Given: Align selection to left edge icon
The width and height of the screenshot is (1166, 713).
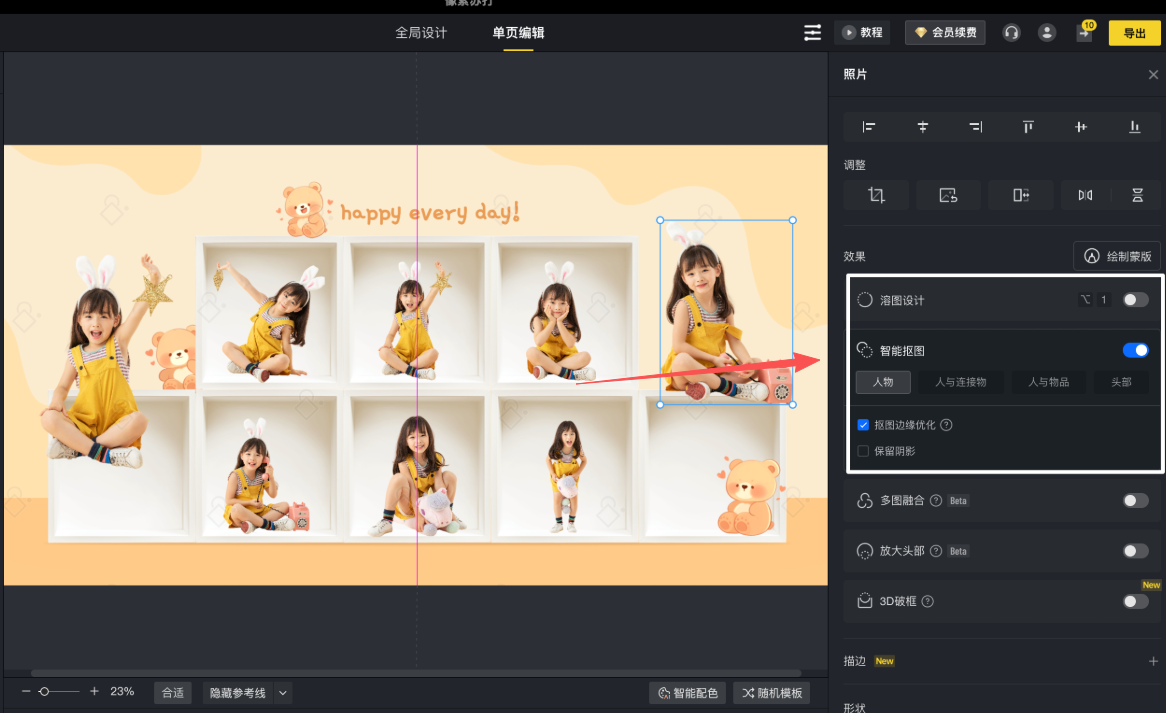Looking at the screenshot, I should point(869,127).
